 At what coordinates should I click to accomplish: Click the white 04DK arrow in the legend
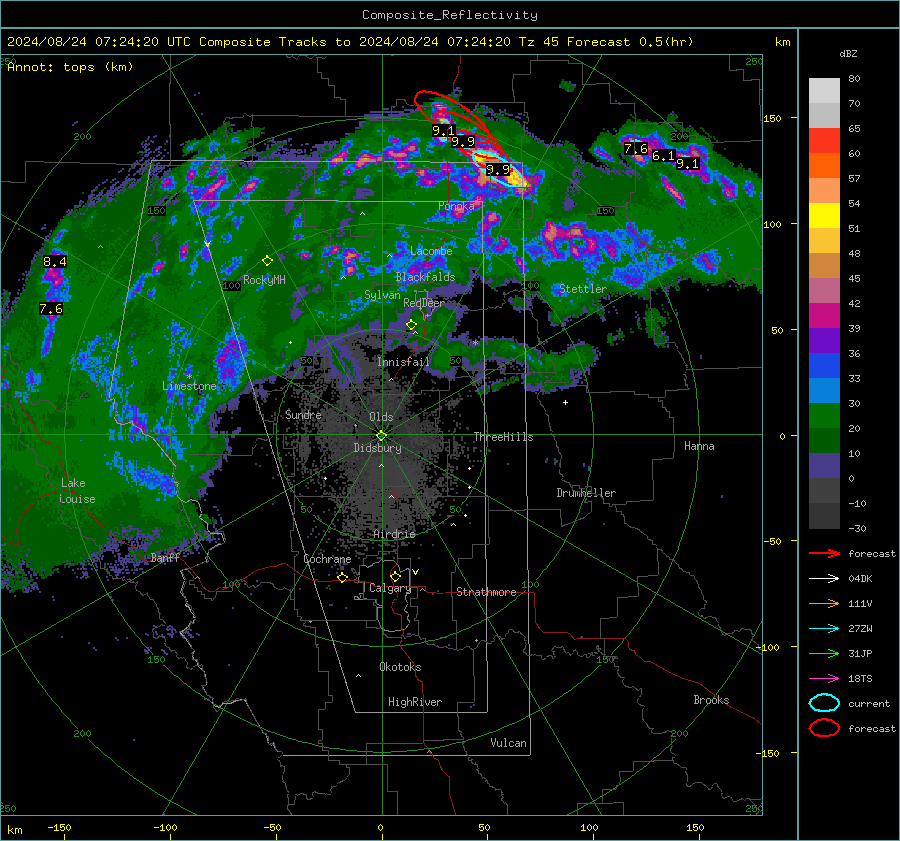[824, 578]
